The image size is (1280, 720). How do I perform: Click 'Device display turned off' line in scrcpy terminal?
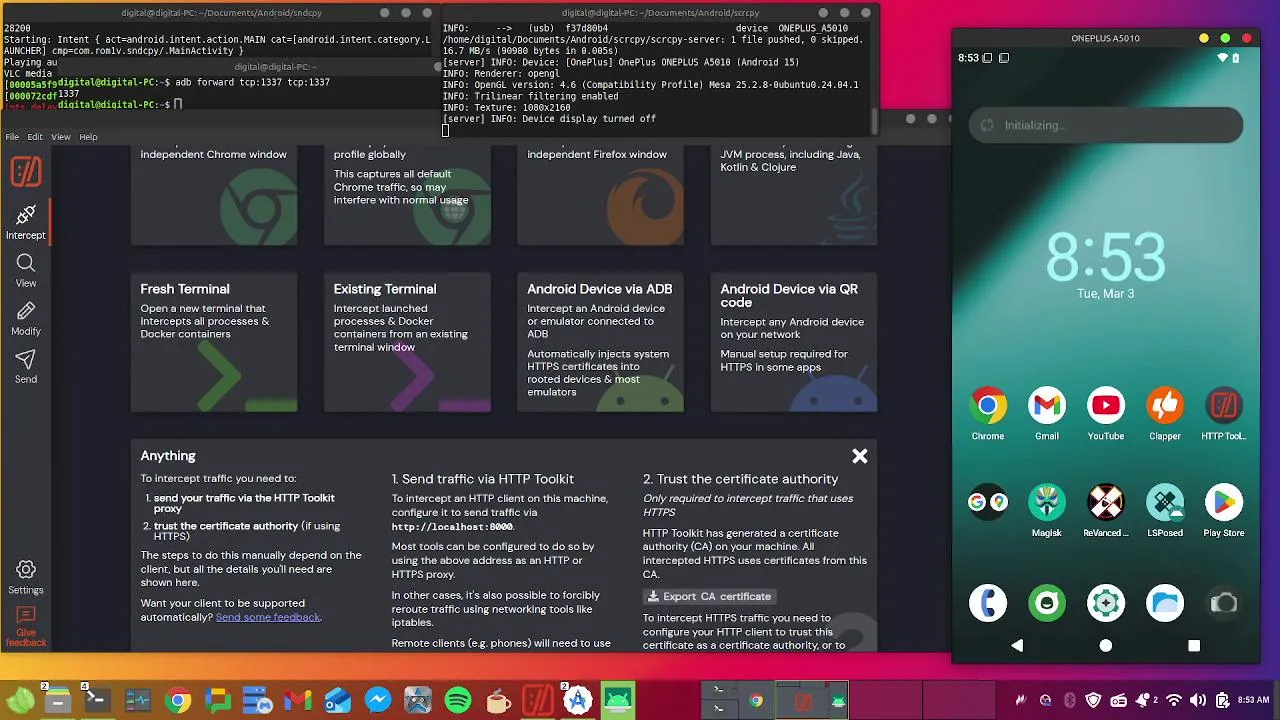(x=549, y=119)
